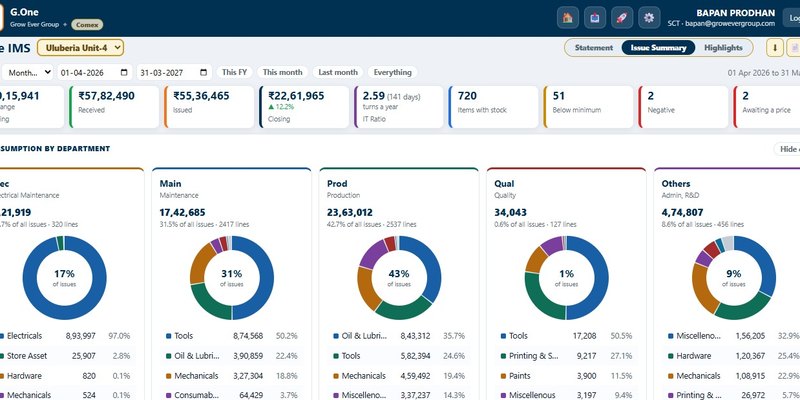Viewport: 800px width, 400px height.
Task: Click blue Tools legend square in Main card
Action: 168,336
